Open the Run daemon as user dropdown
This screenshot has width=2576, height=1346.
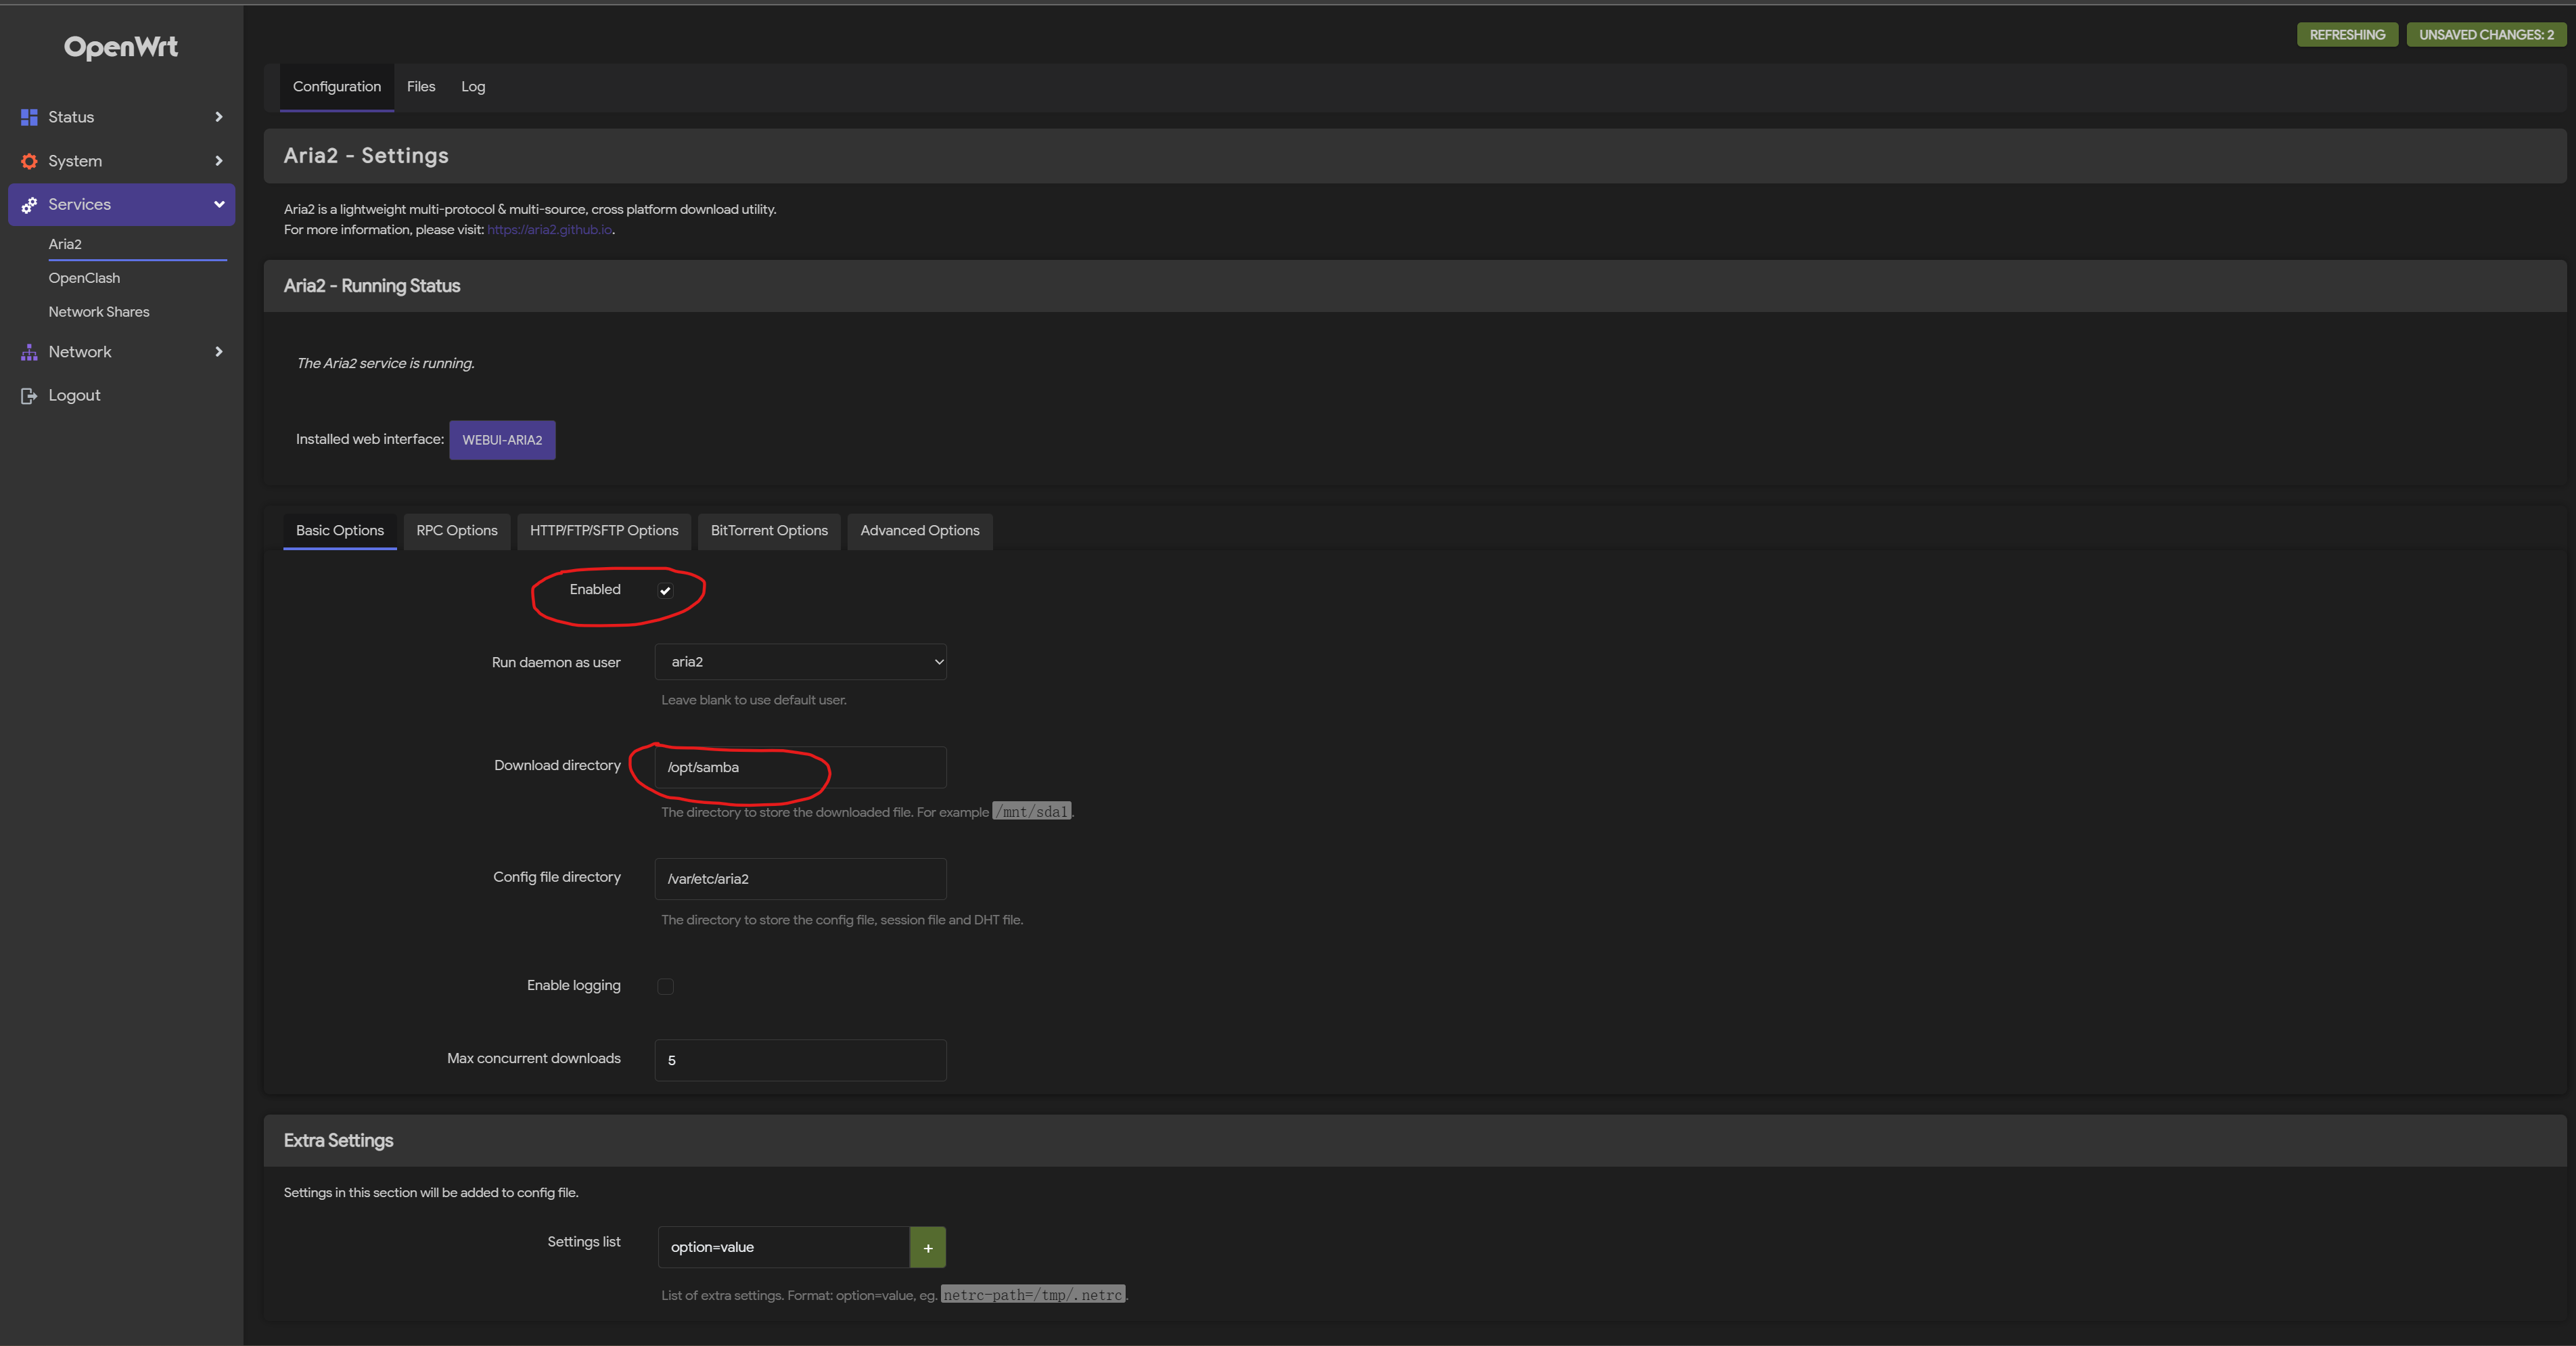[800, 662]
